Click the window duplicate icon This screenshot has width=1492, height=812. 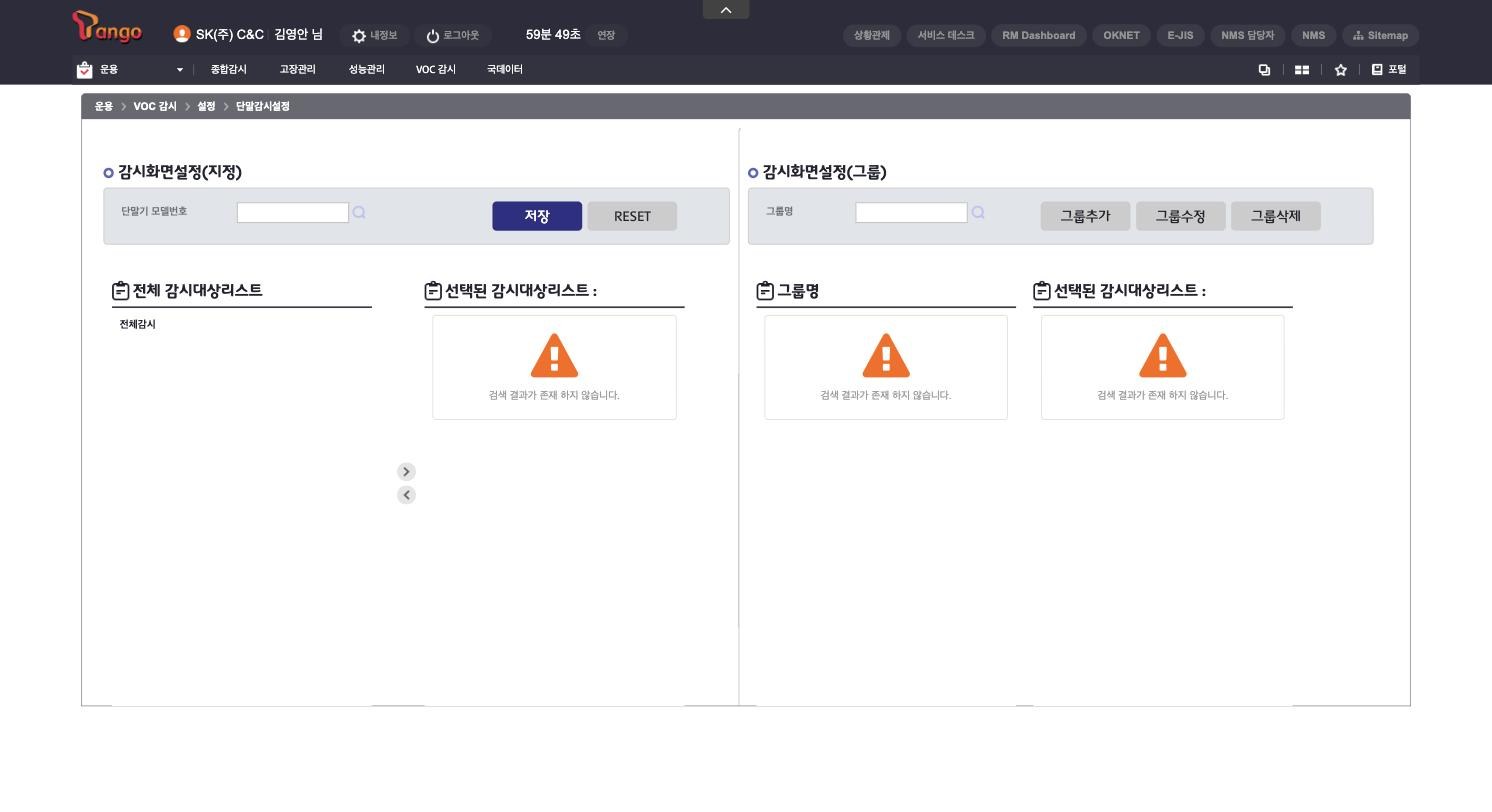(x=1264, y=70)
